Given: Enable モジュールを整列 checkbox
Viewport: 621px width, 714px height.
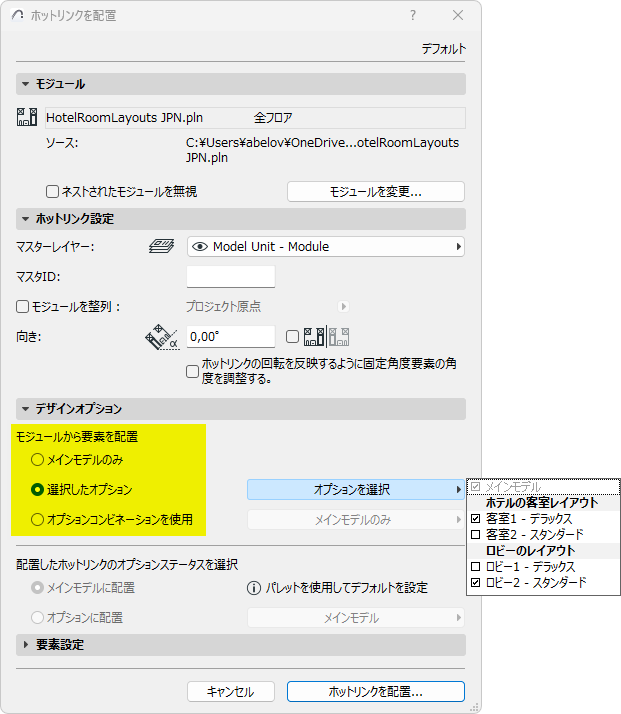Looking at the screenshot, I should (22, 306).
